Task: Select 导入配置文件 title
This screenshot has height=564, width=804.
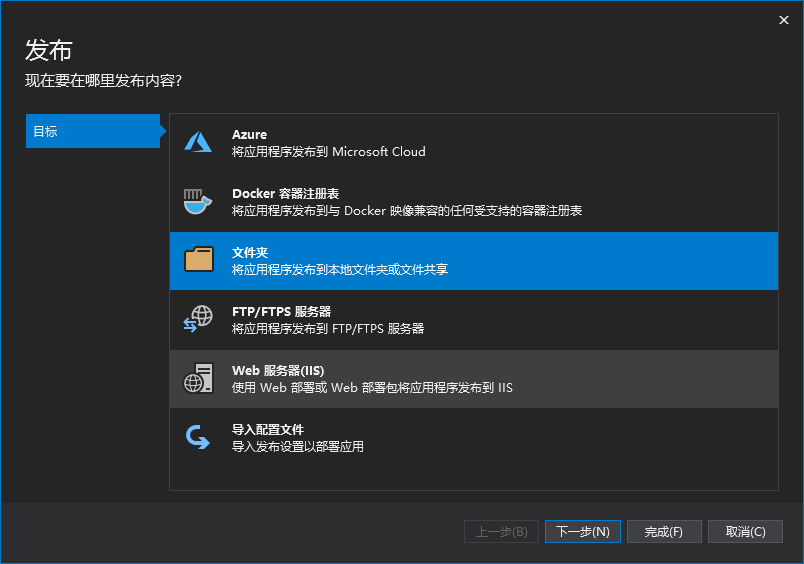Action: tap(268, 430)
